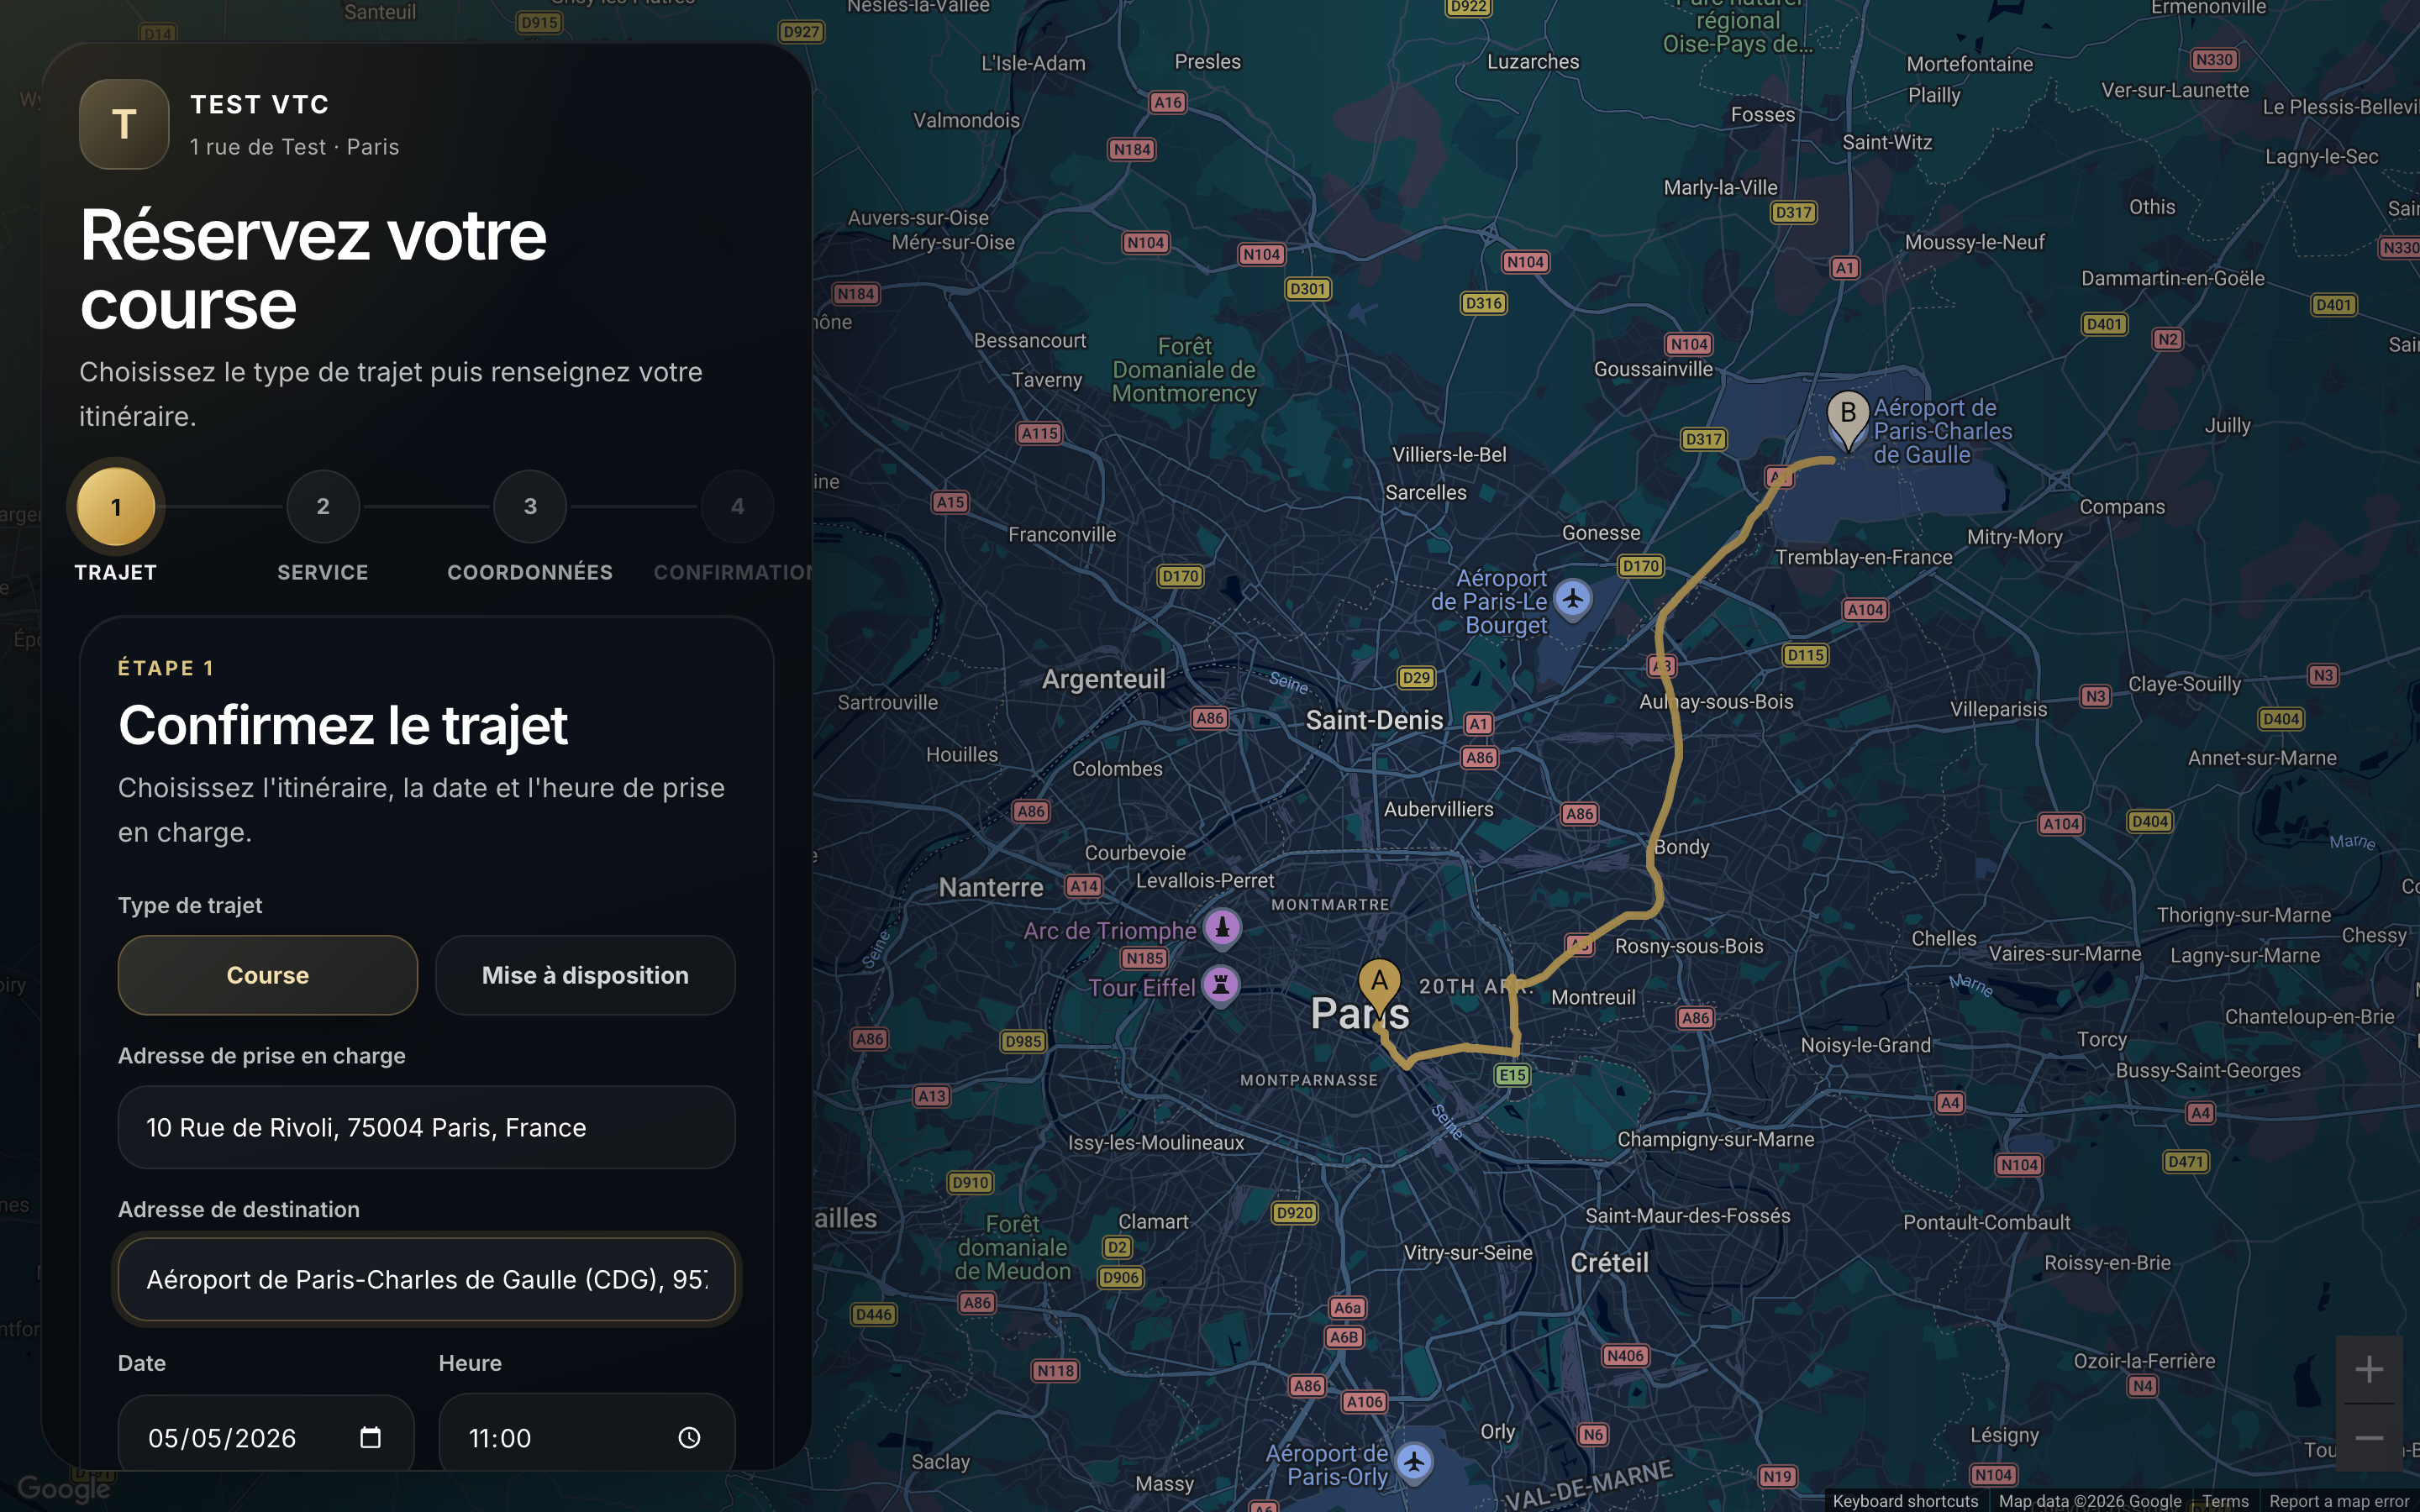Click the Arc de Triomphe landmark icon
The width and height of the screenshot is (2420, 1512).
click(x=1222, y=928)
